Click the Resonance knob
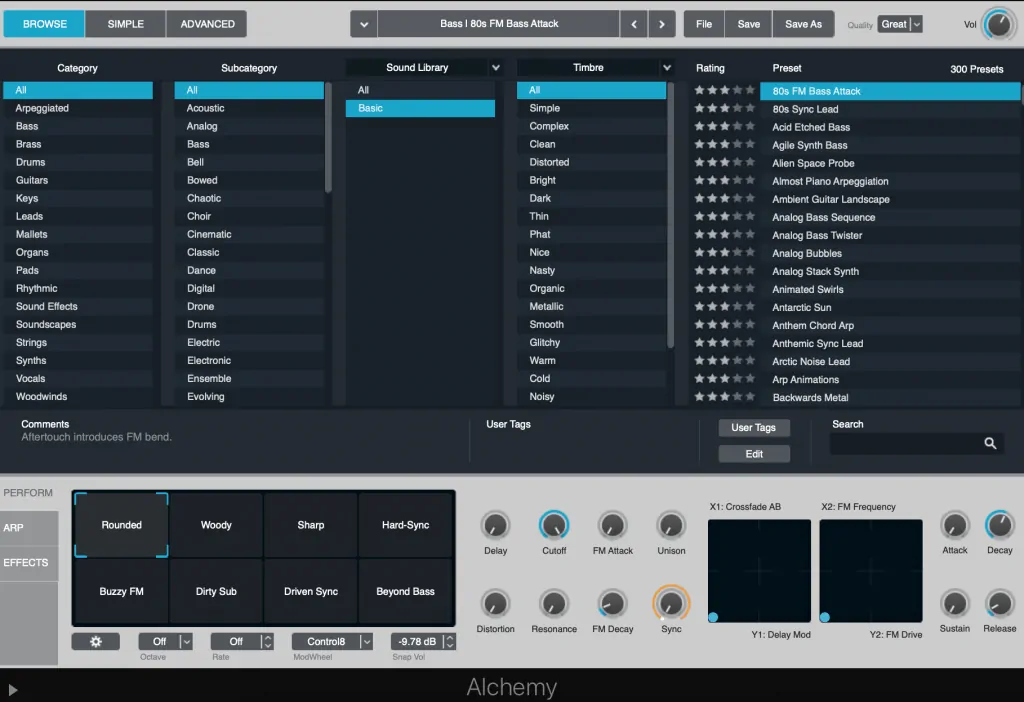 (554, 604)
